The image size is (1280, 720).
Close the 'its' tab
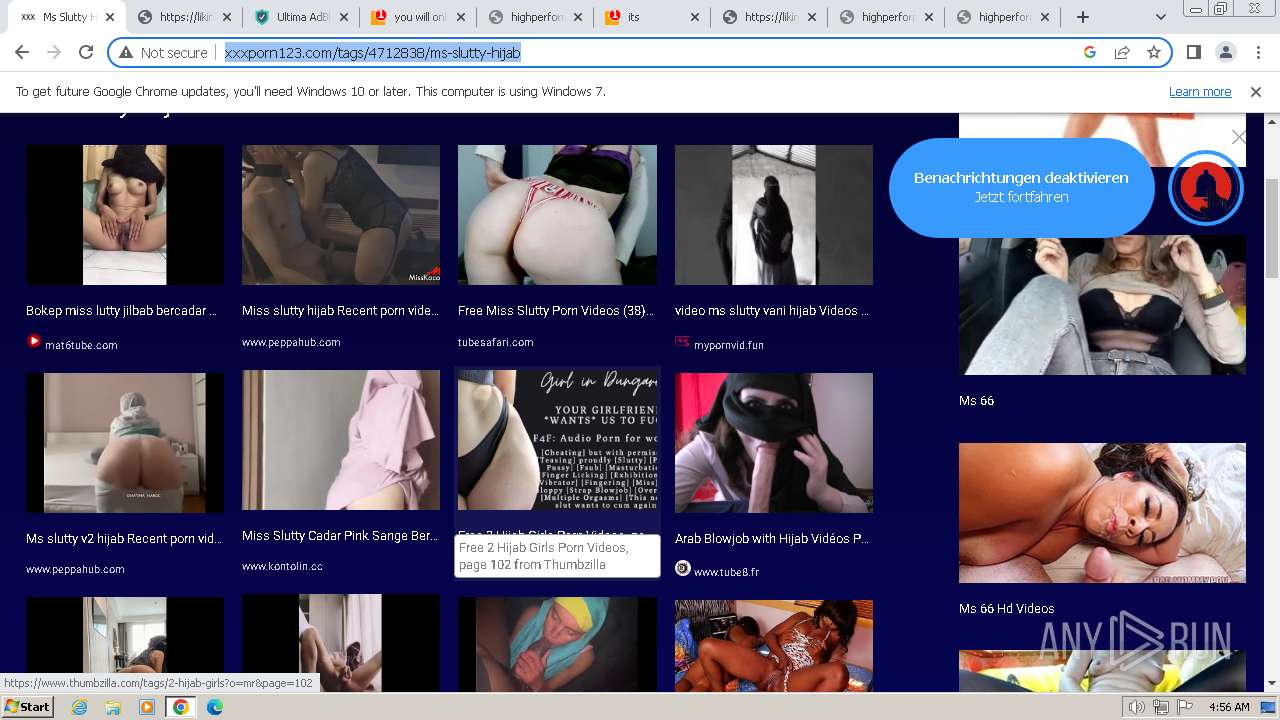[x=695, y=17]
